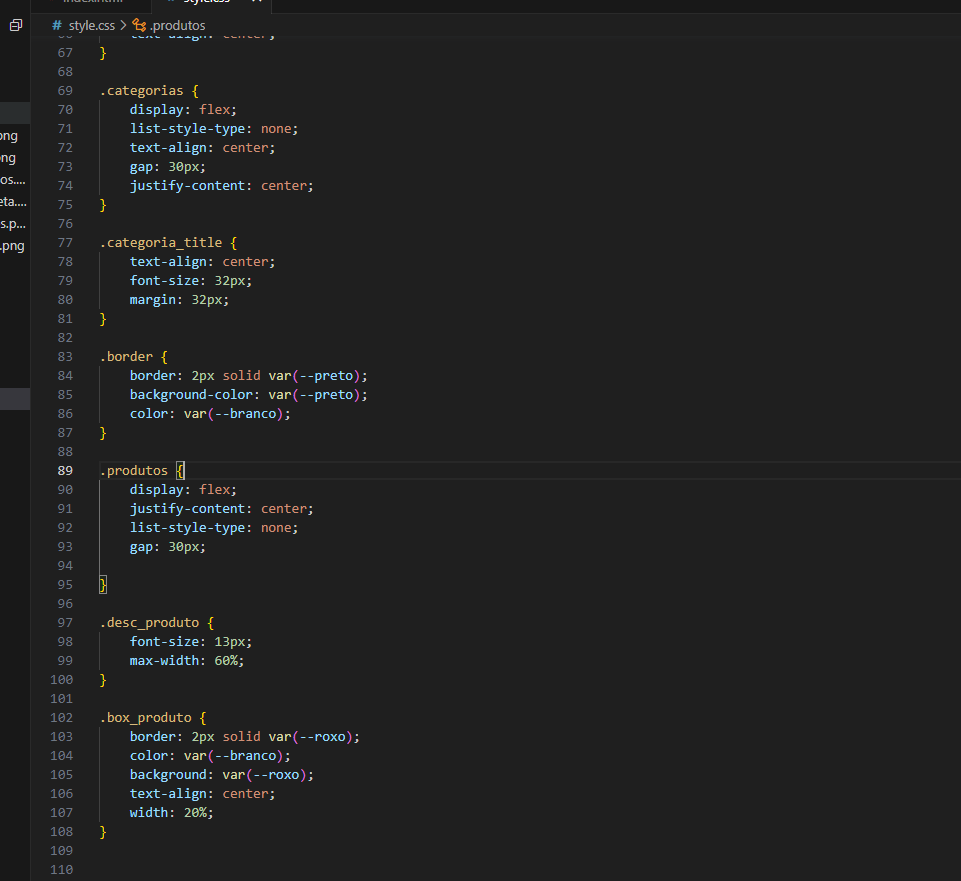Click 'display' property on line 70
961x881 pixels.
pos(156,110)
